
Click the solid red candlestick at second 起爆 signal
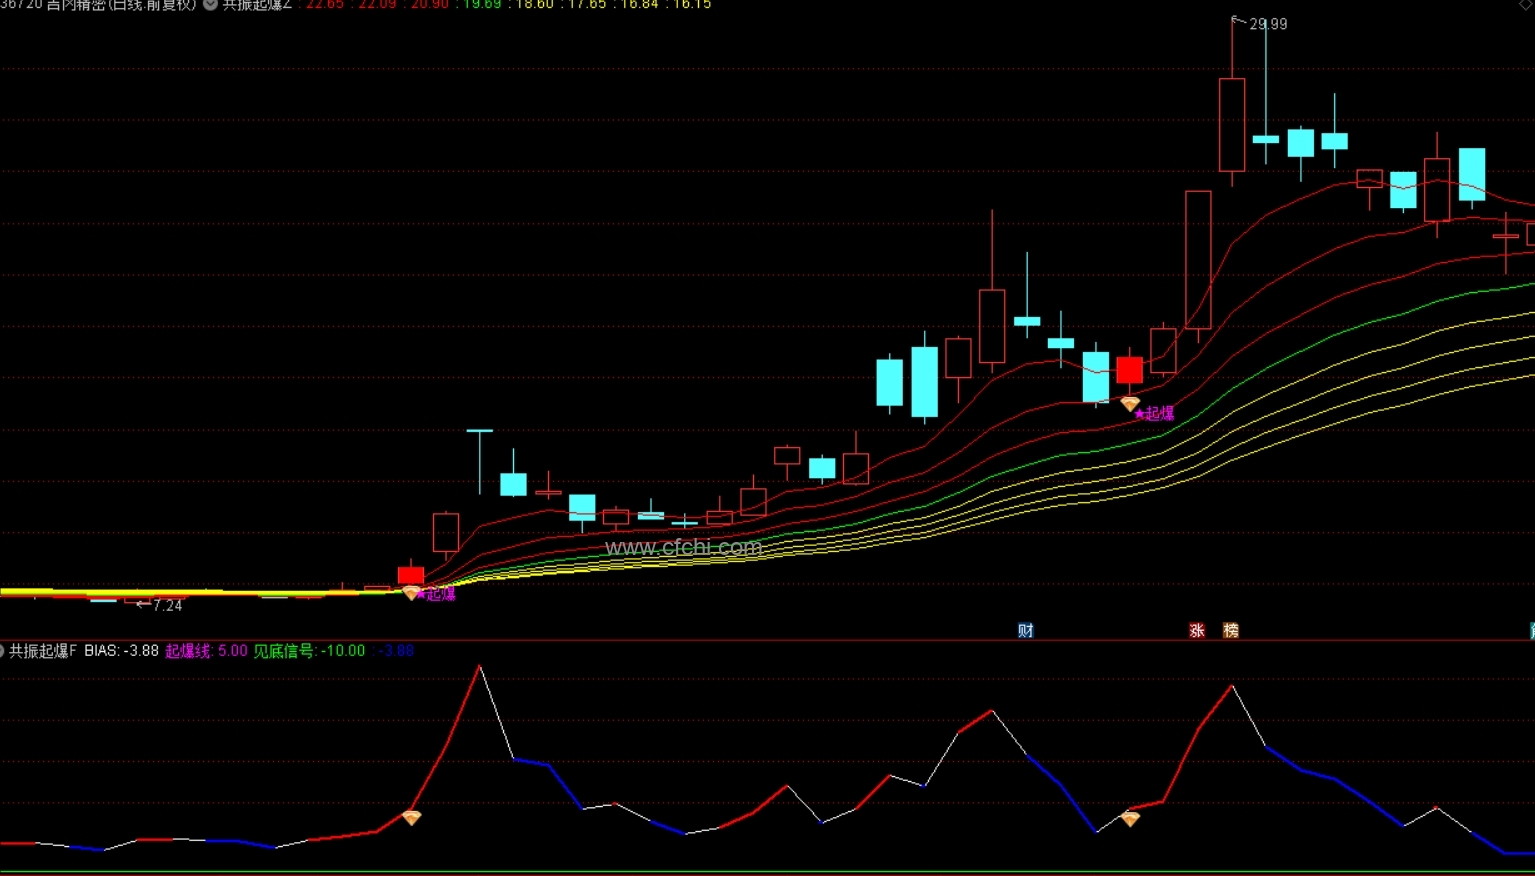point(1130,370)
